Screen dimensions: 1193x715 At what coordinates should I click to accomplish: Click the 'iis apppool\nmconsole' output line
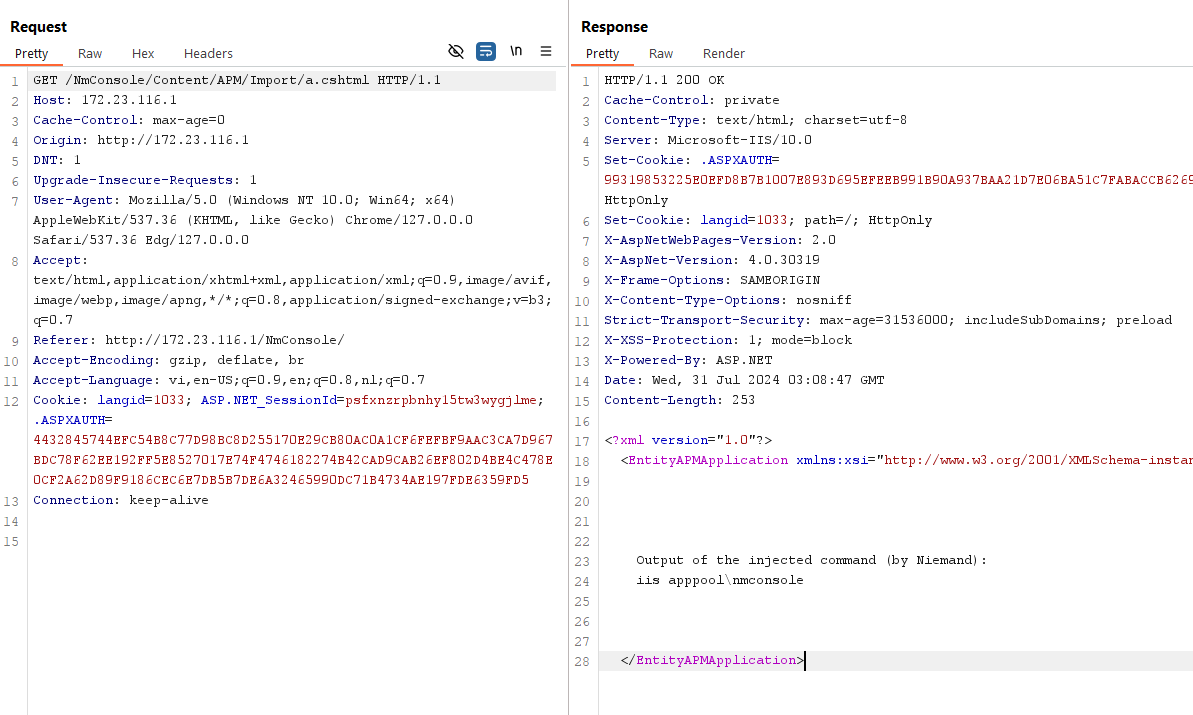click(720, 580)
